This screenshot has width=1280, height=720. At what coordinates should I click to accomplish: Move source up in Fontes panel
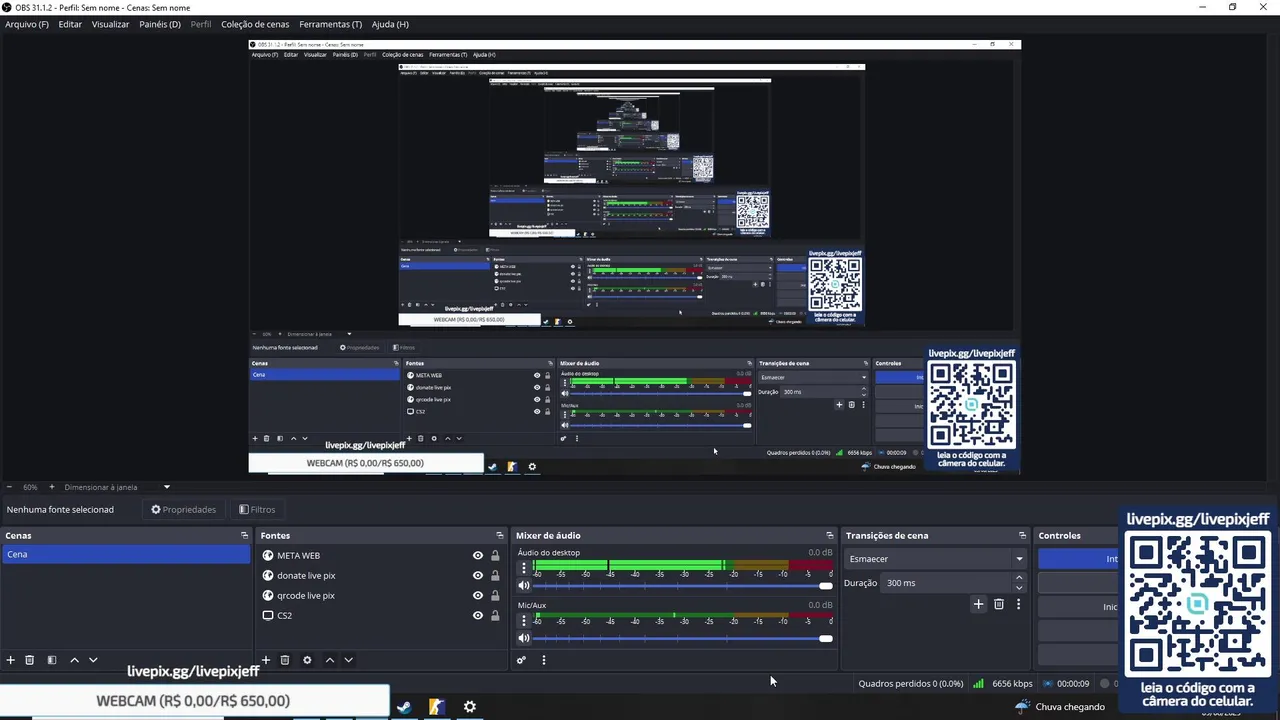[329, 660]
